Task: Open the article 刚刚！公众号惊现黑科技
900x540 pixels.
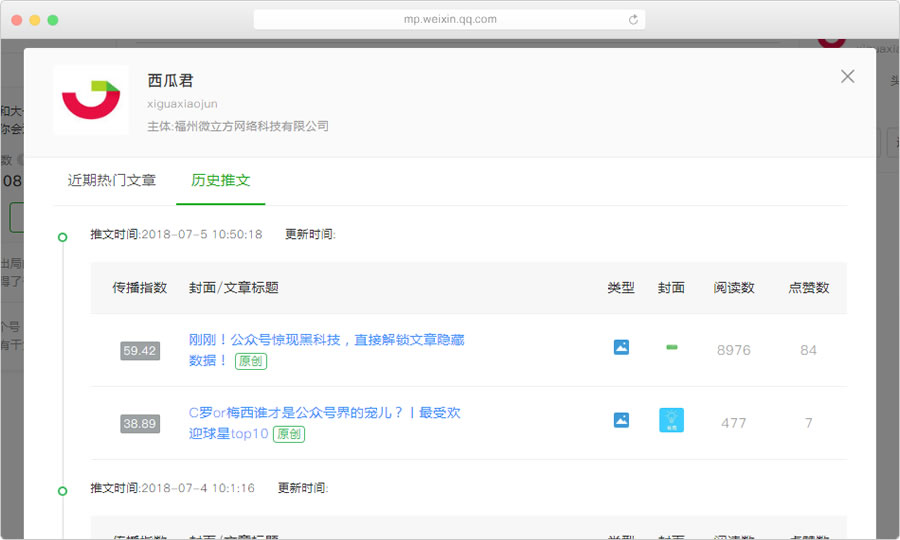Action: click(x=326, y=340)
